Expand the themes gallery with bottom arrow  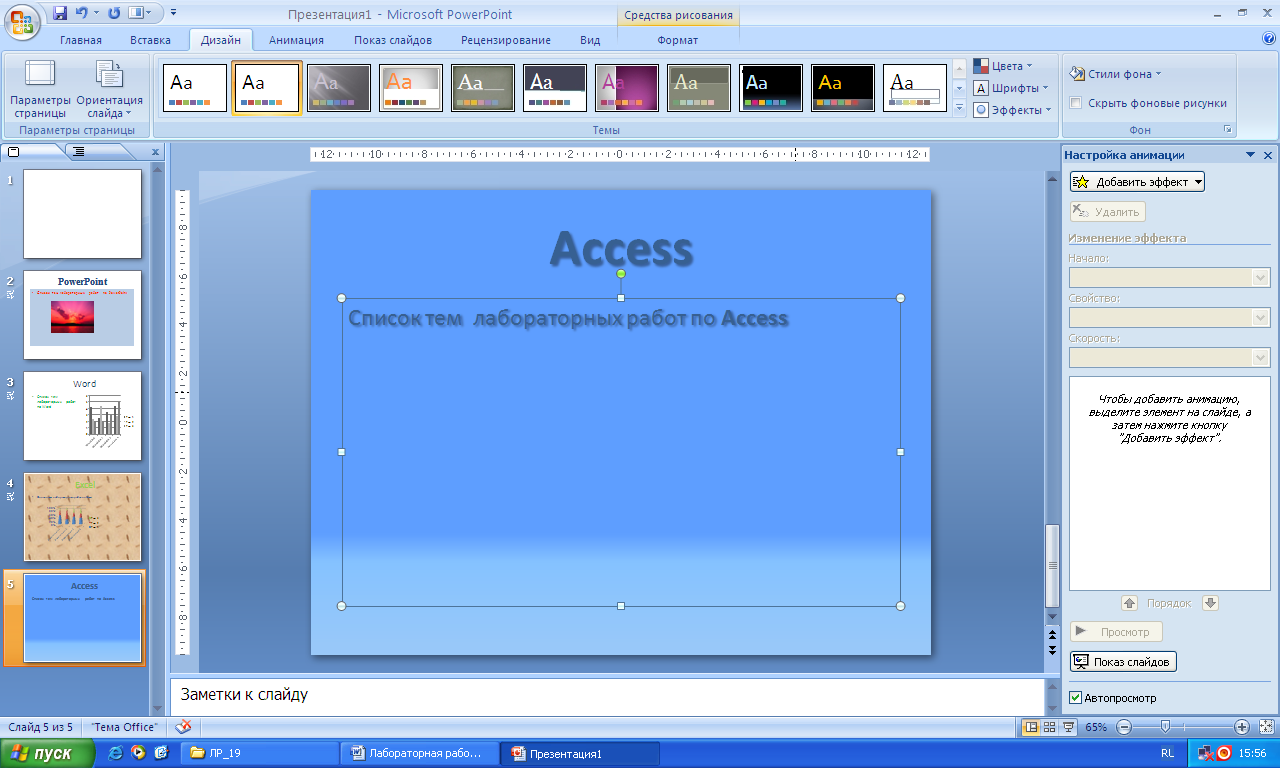[x=959, y=107]
